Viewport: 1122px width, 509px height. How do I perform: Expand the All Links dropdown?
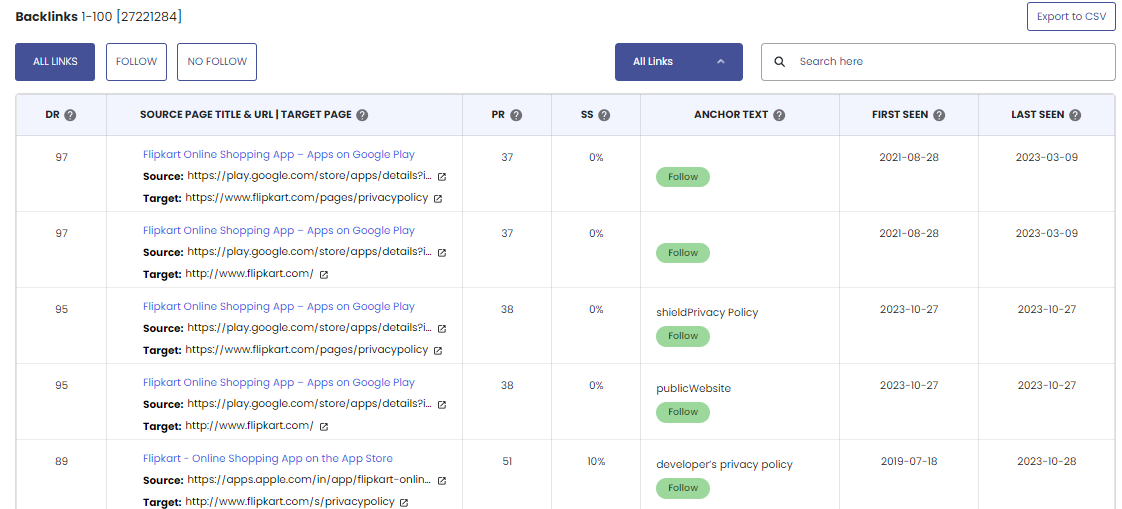coord(678,62)
